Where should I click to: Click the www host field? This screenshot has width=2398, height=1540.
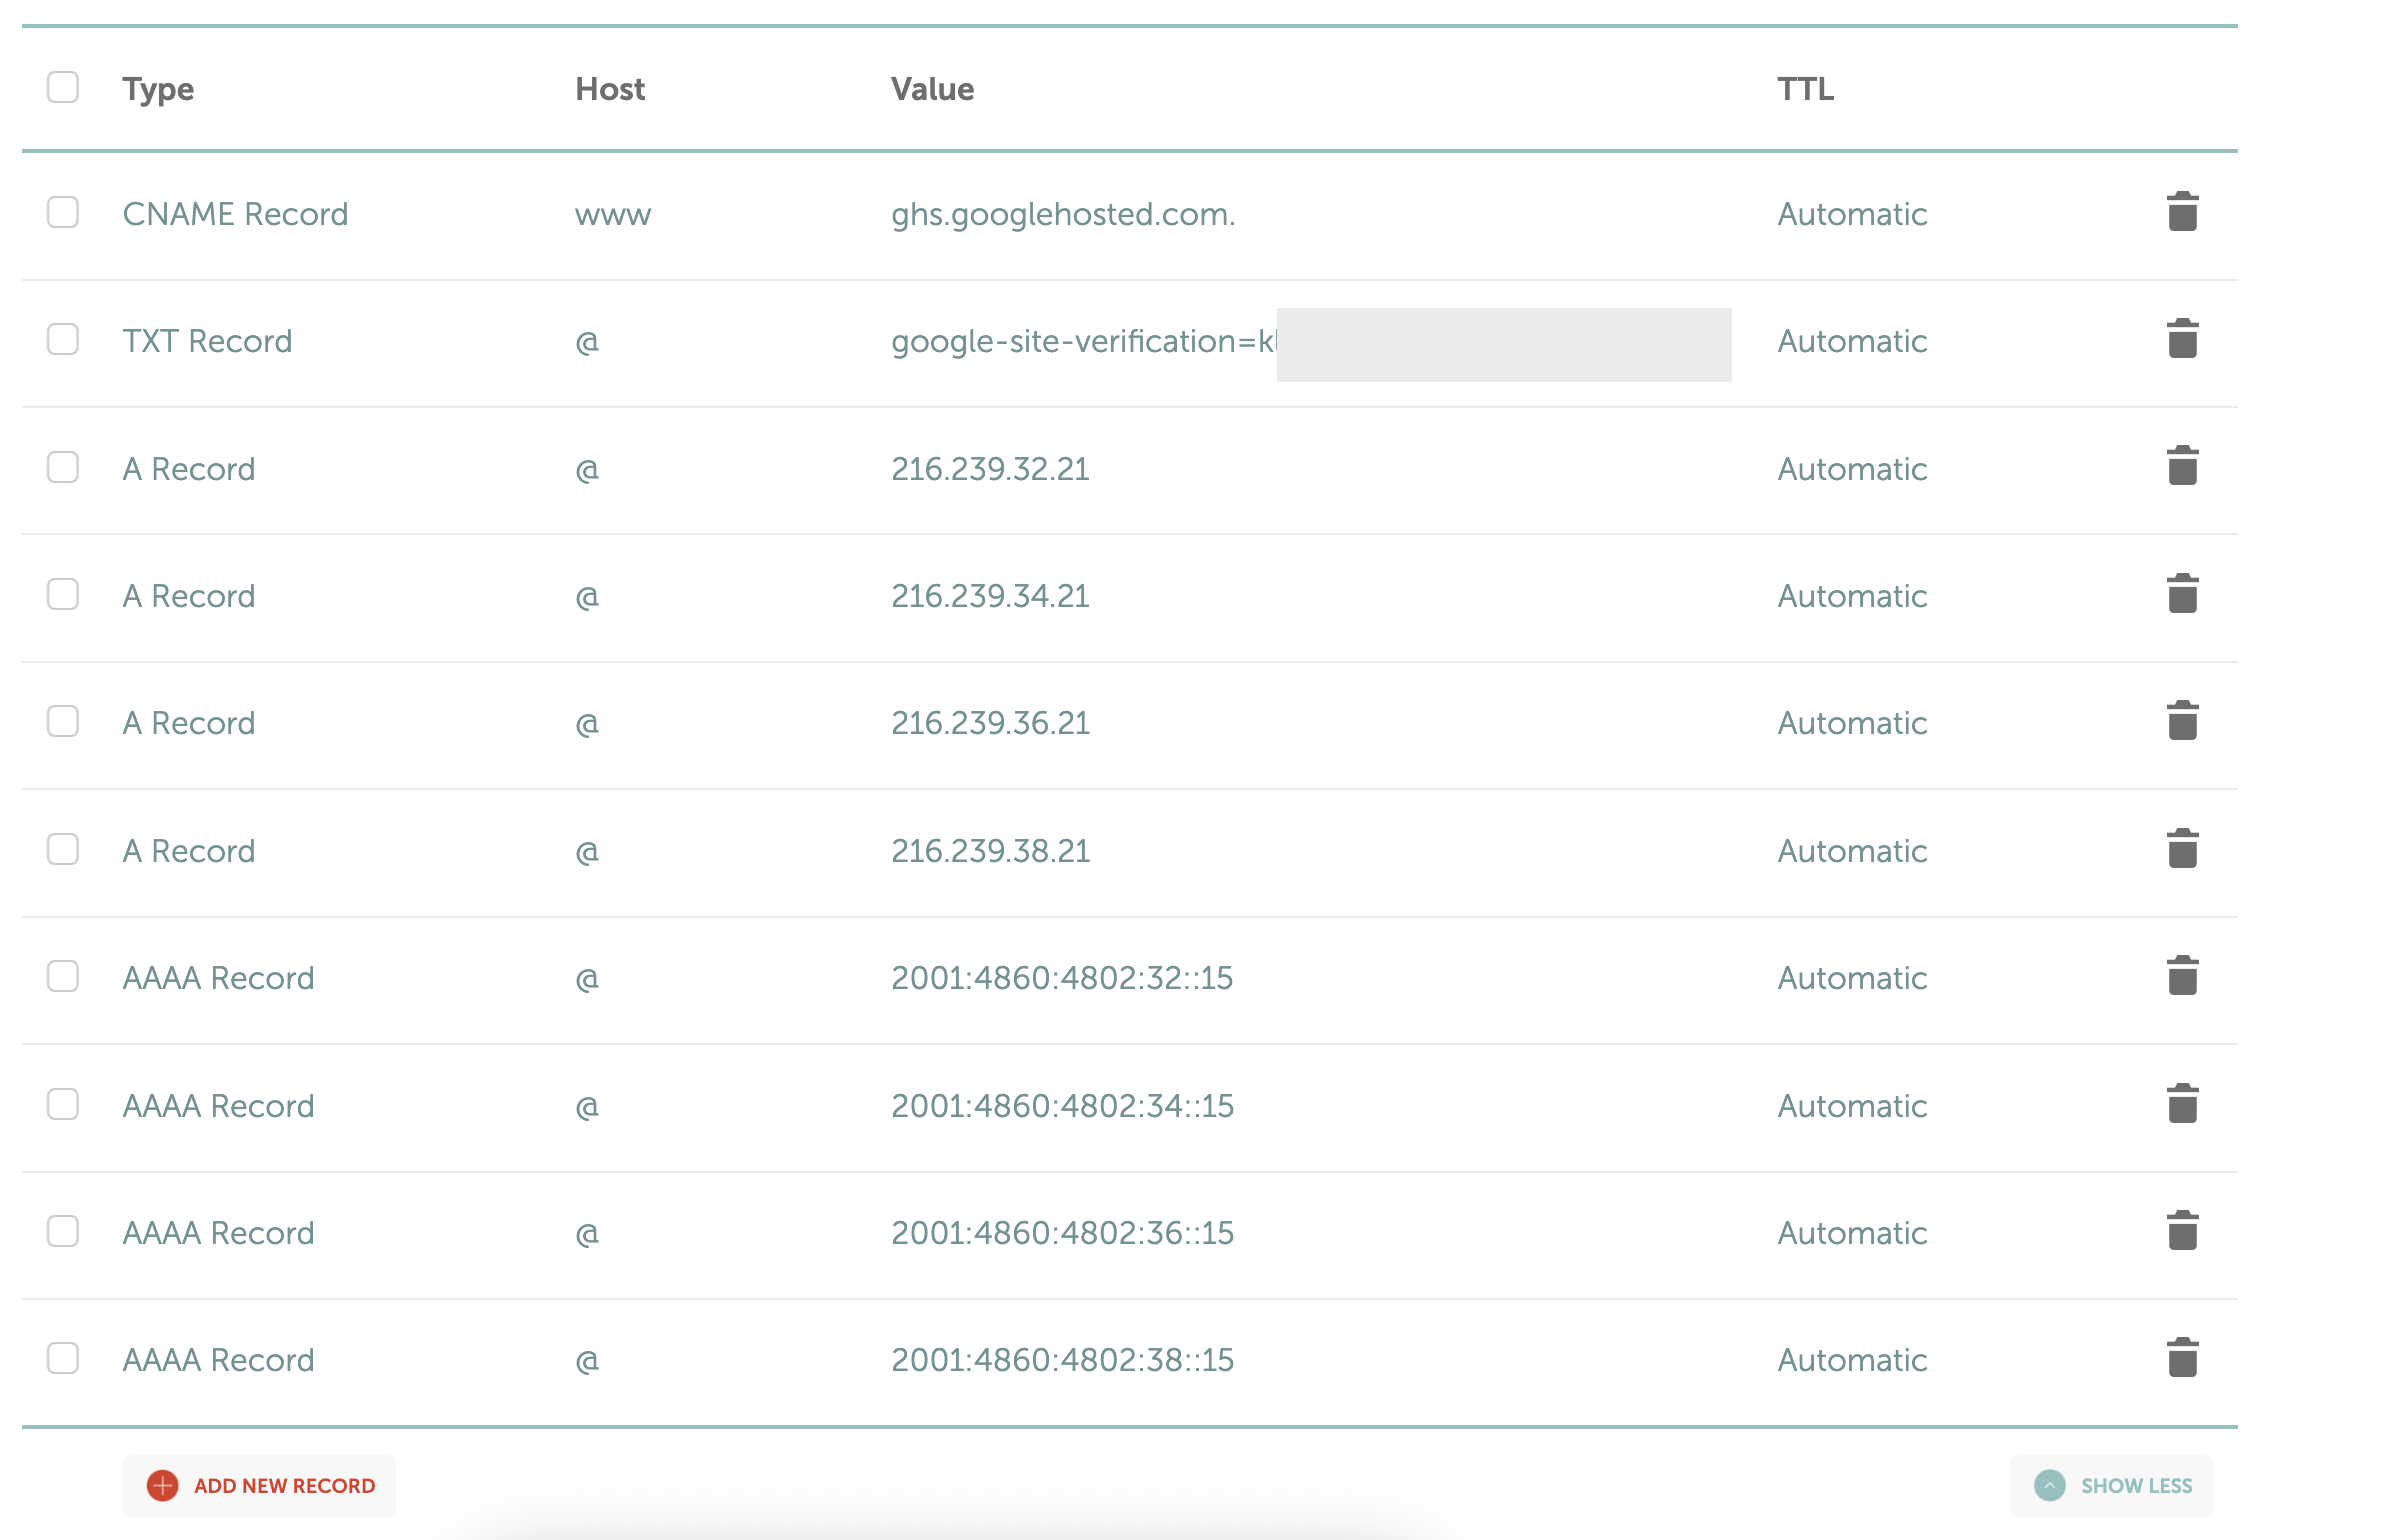point(613,214)
